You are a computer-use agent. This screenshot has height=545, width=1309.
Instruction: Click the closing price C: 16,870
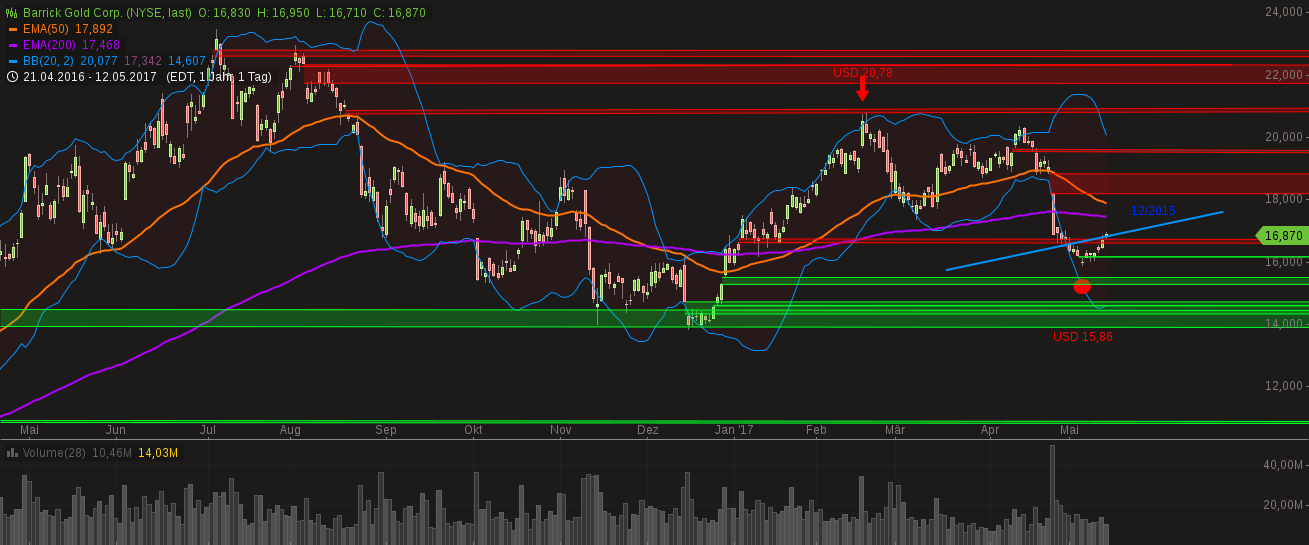coord(398,13)
